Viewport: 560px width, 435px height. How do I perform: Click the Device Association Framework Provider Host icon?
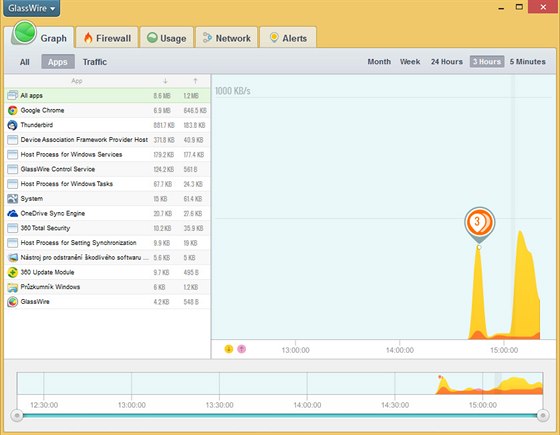pyautogui.click(x=12, y=140)
